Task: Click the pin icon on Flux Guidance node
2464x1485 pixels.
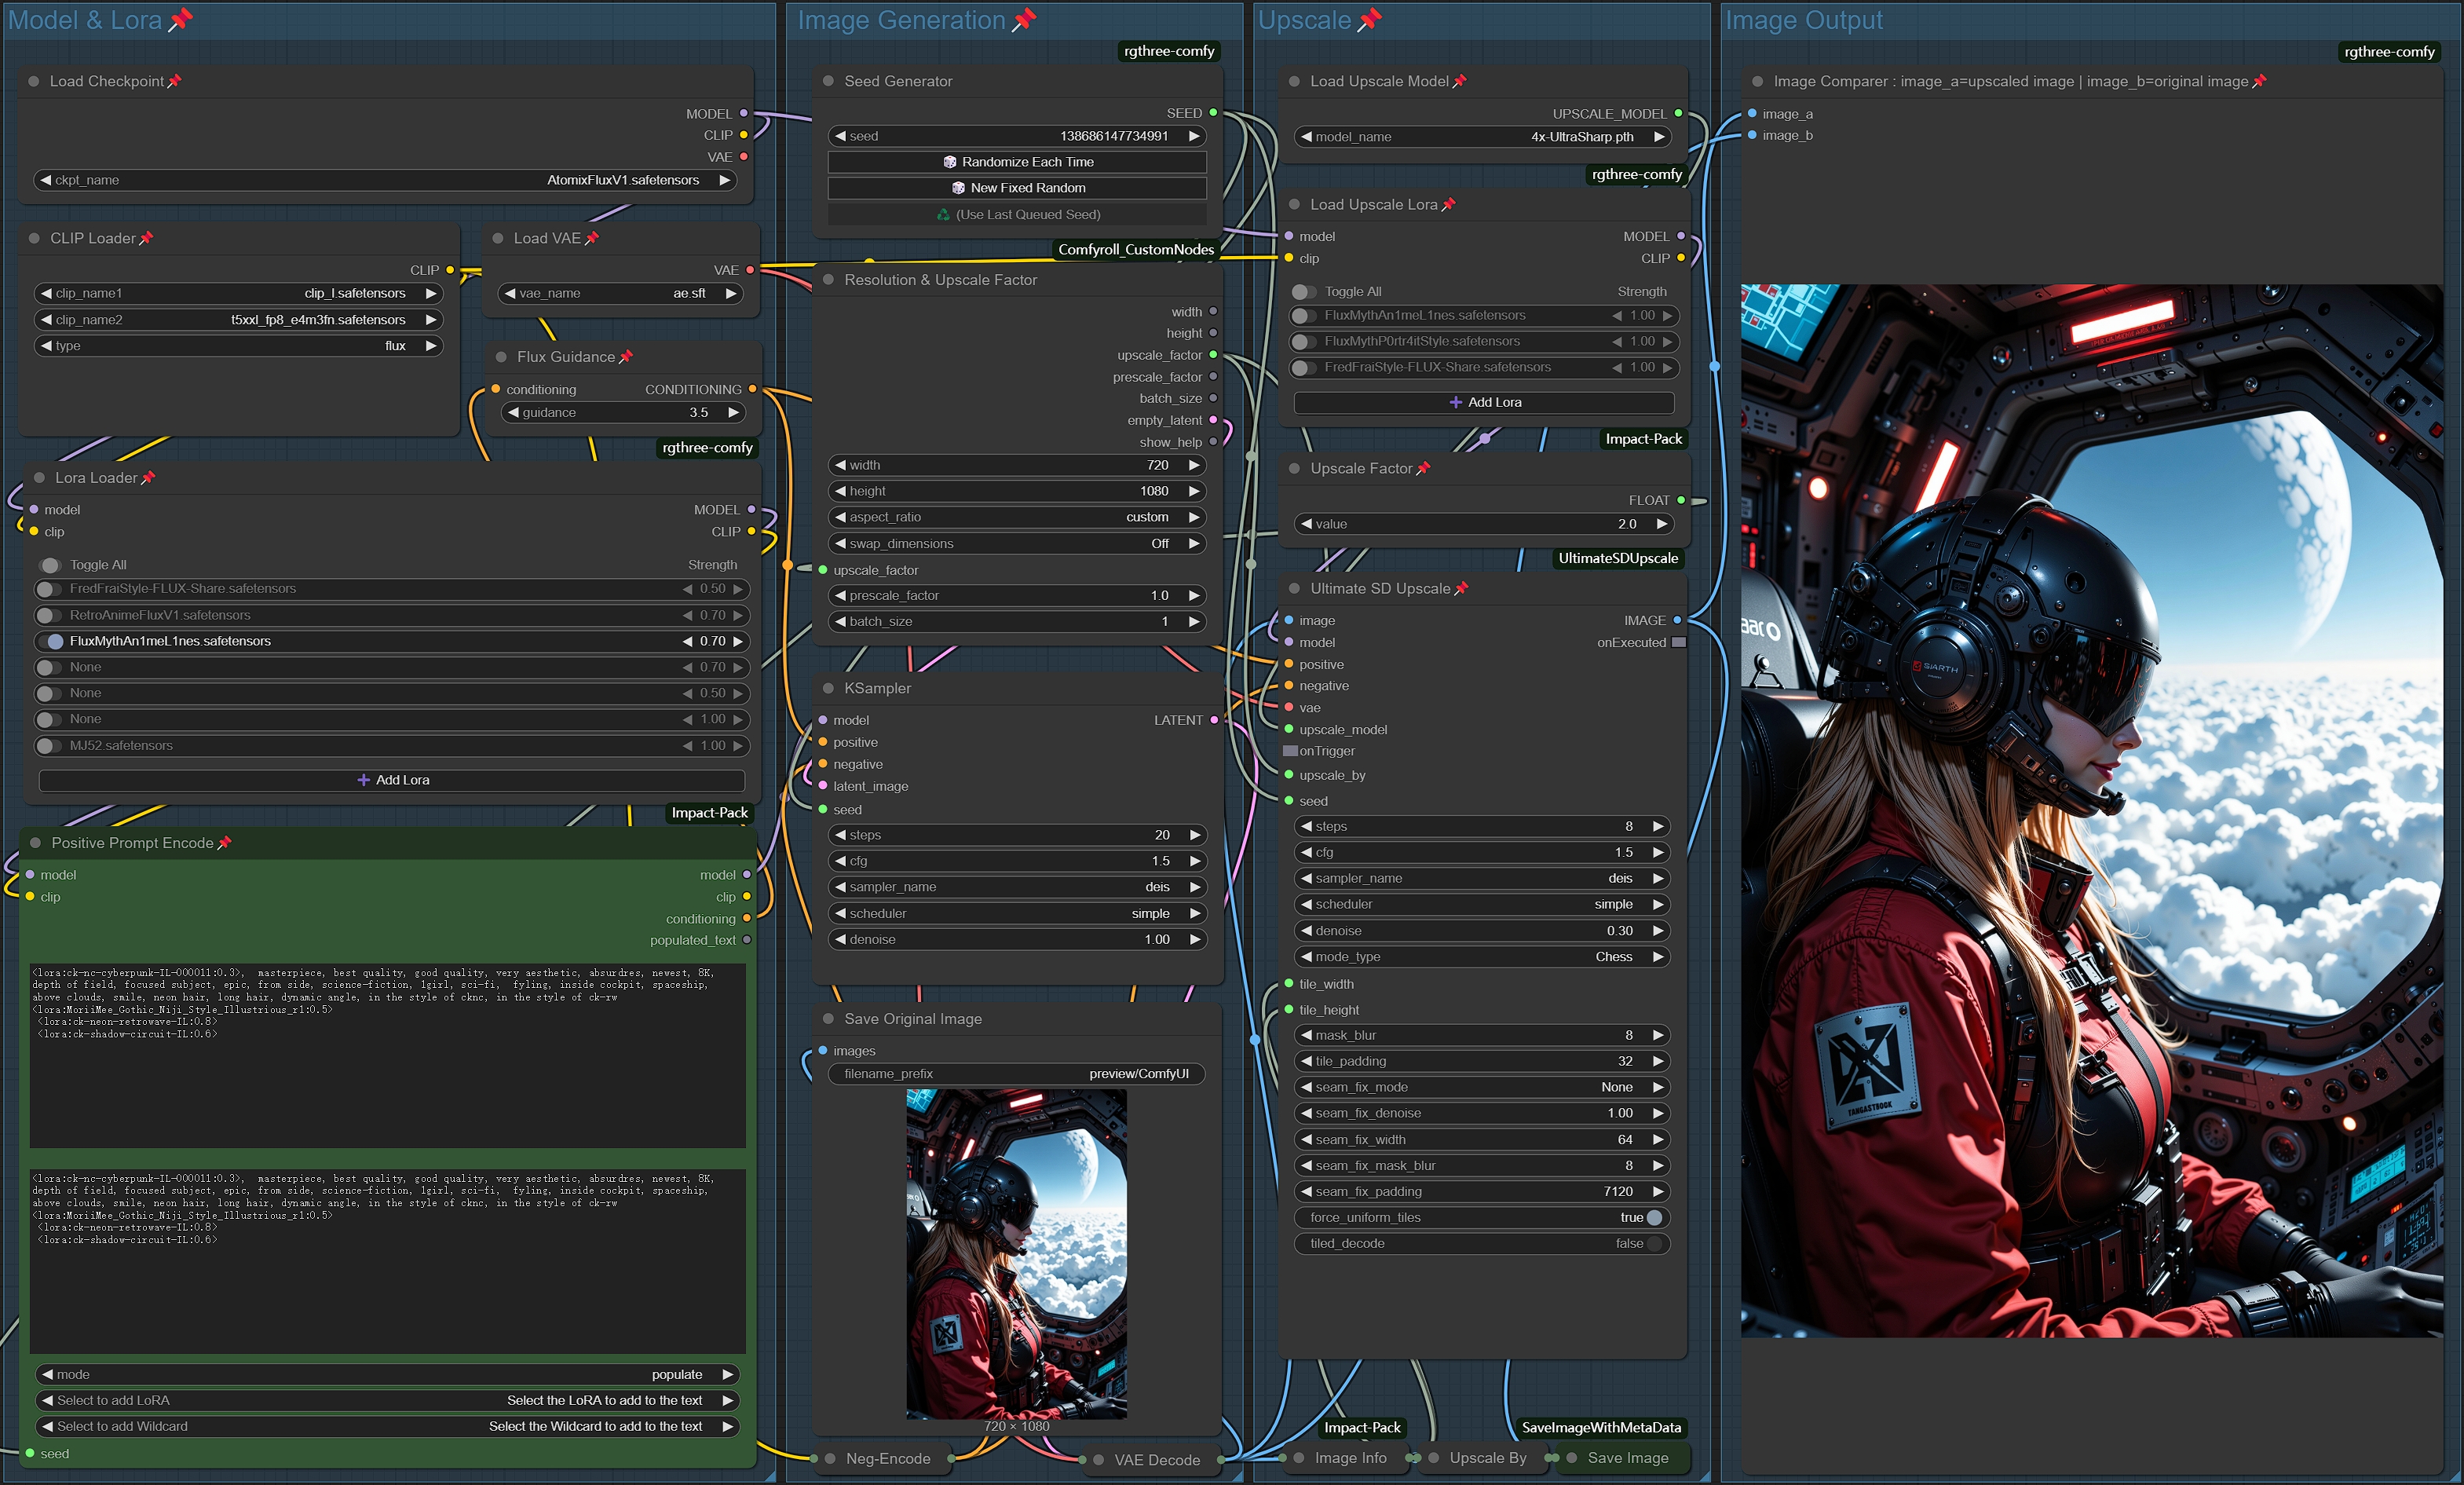Action: point(626,357)
